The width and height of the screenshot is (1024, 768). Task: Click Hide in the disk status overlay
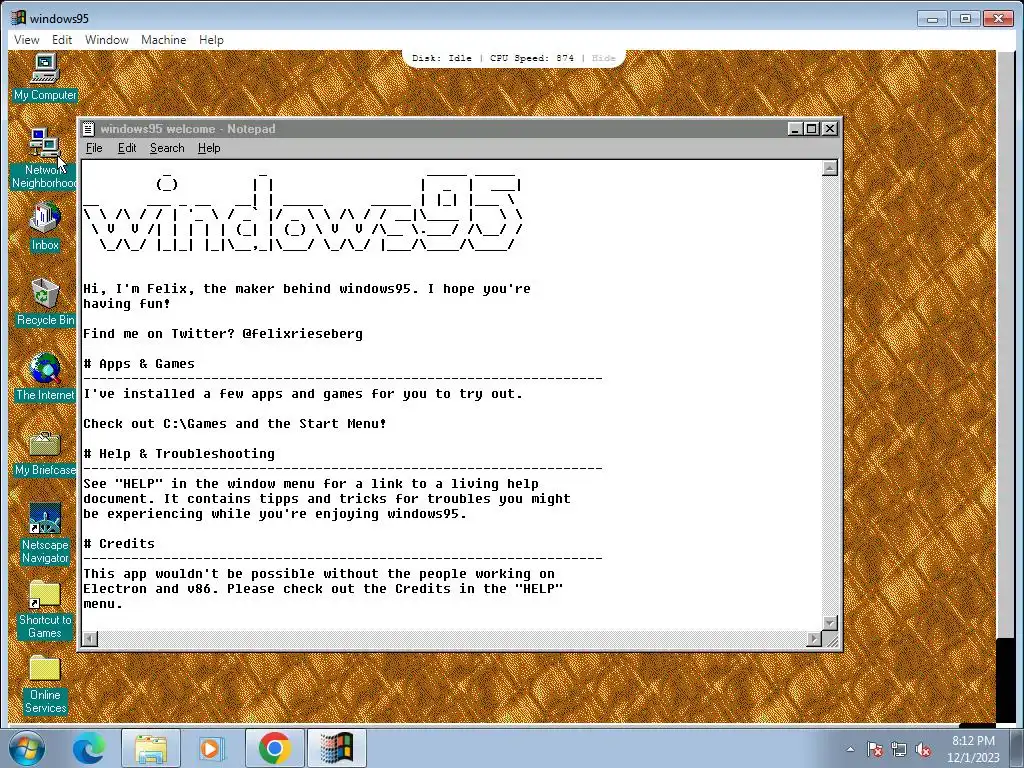[x=603, y=58]
